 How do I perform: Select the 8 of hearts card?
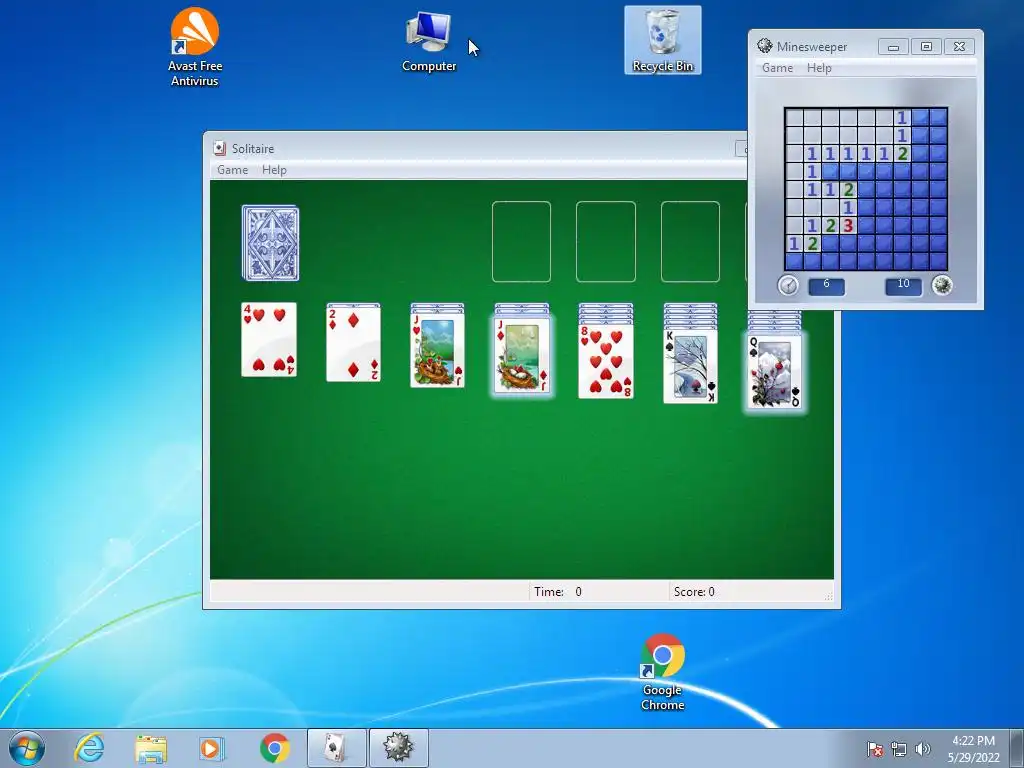point(605,361)
